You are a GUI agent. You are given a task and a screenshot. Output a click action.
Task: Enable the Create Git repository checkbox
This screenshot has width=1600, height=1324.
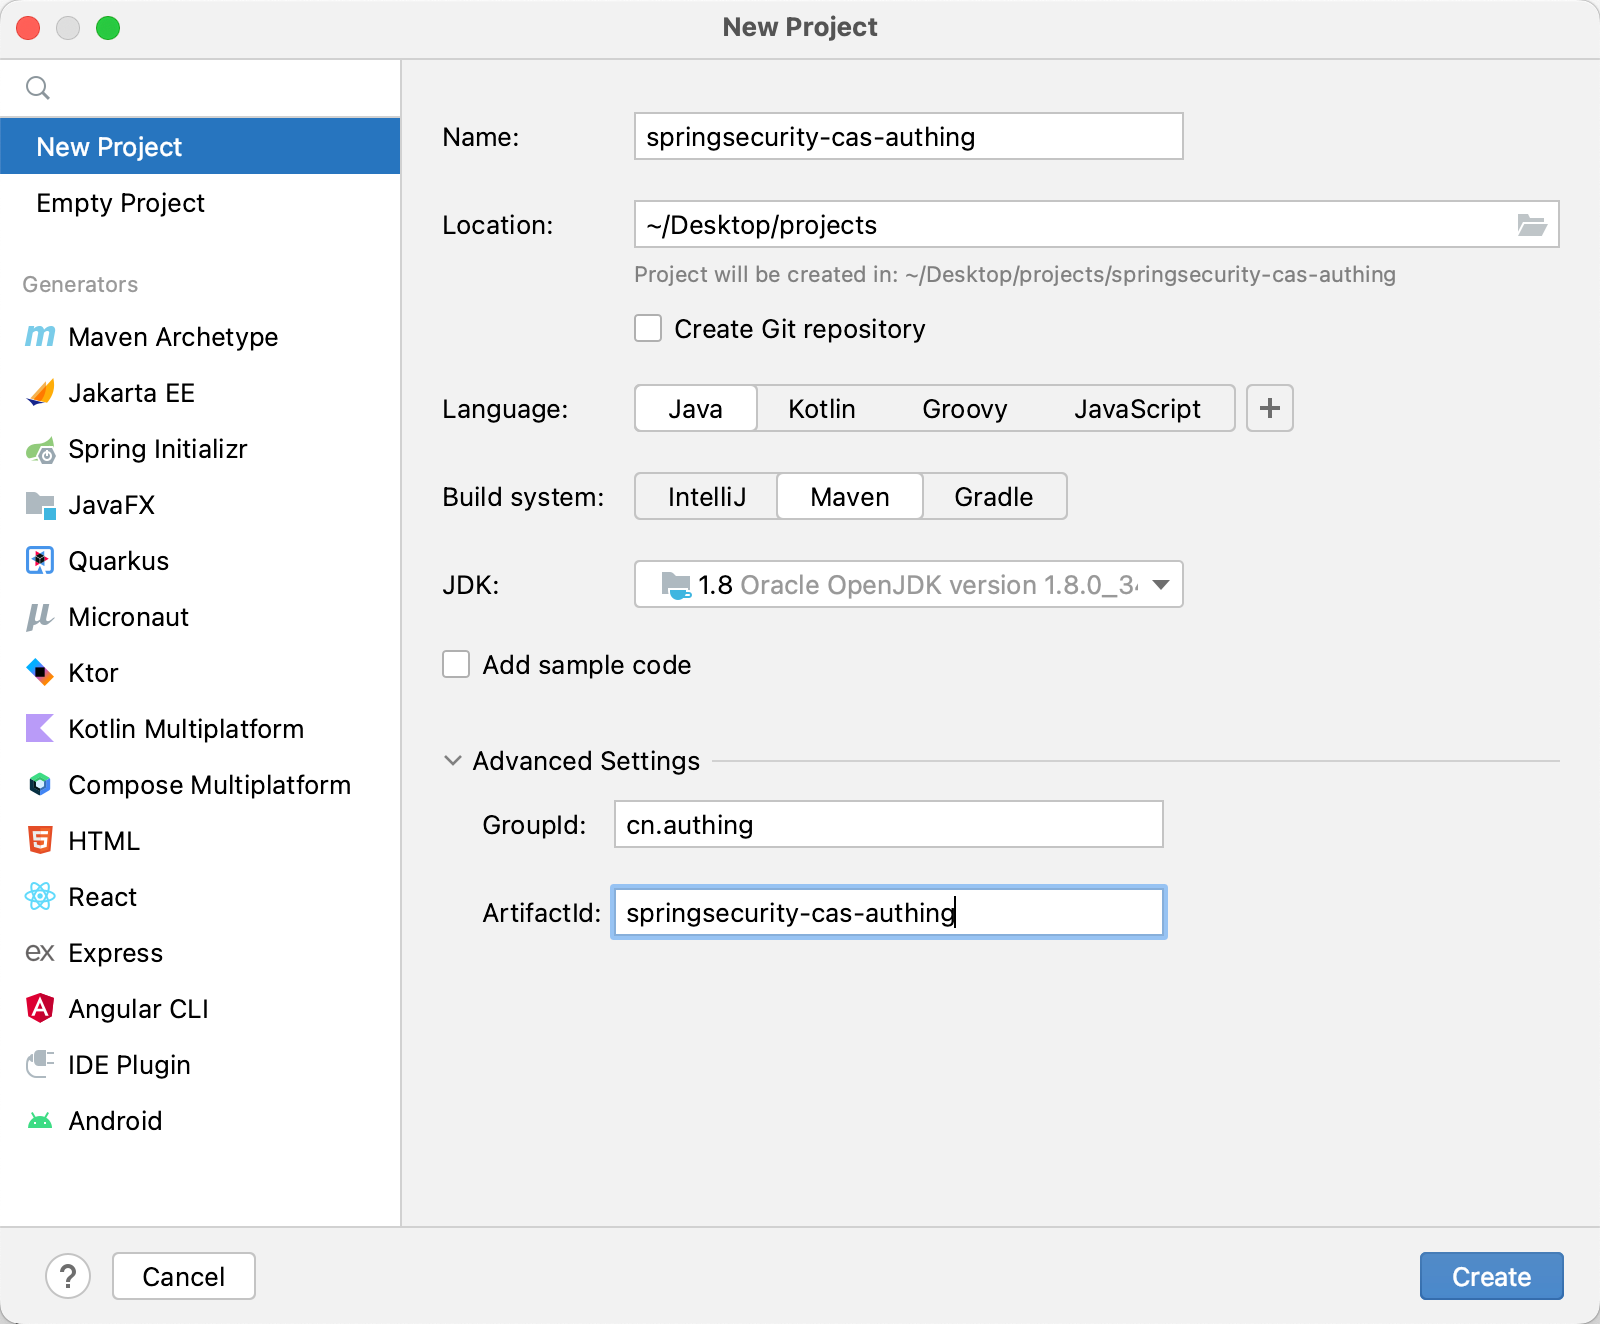tap(648, 328)
